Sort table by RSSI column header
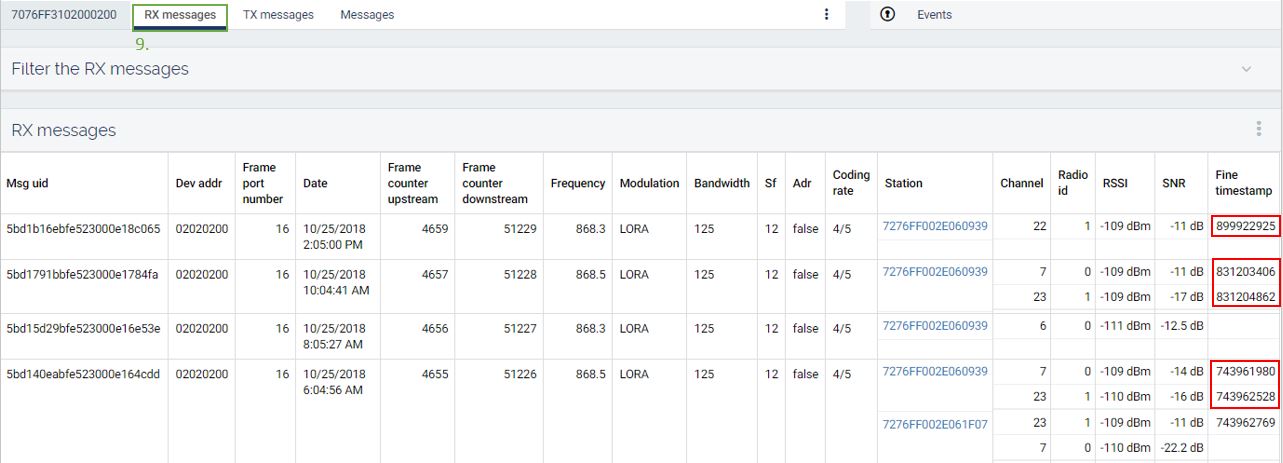1283x463 pixels. (1113, 183)
